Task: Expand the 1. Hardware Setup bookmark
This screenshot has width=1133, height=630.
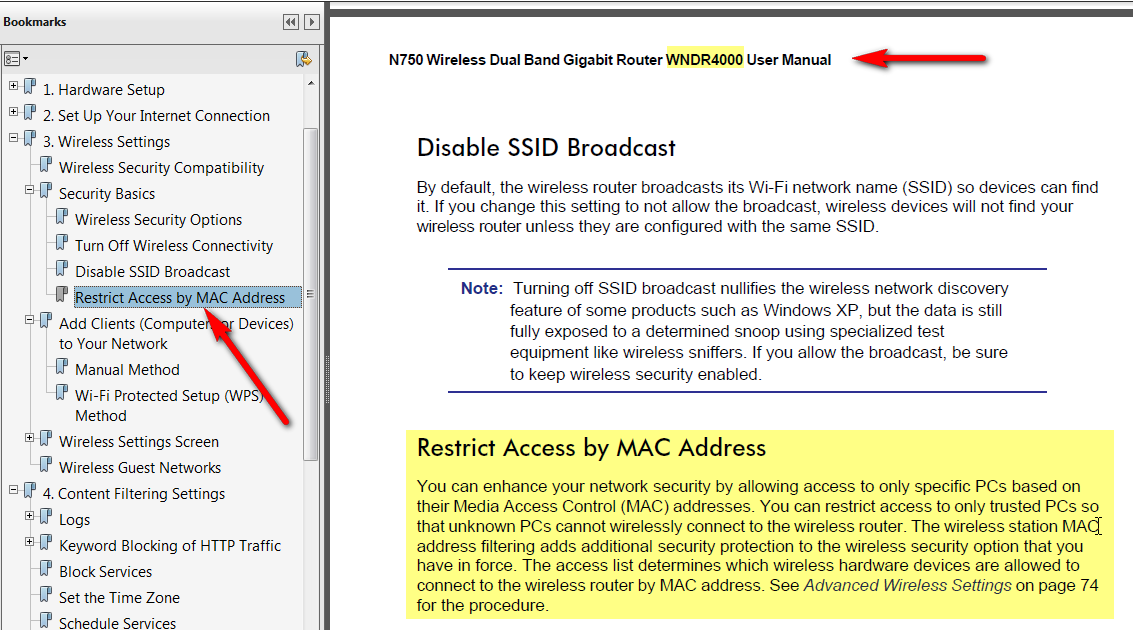Action: pos(13,85)
